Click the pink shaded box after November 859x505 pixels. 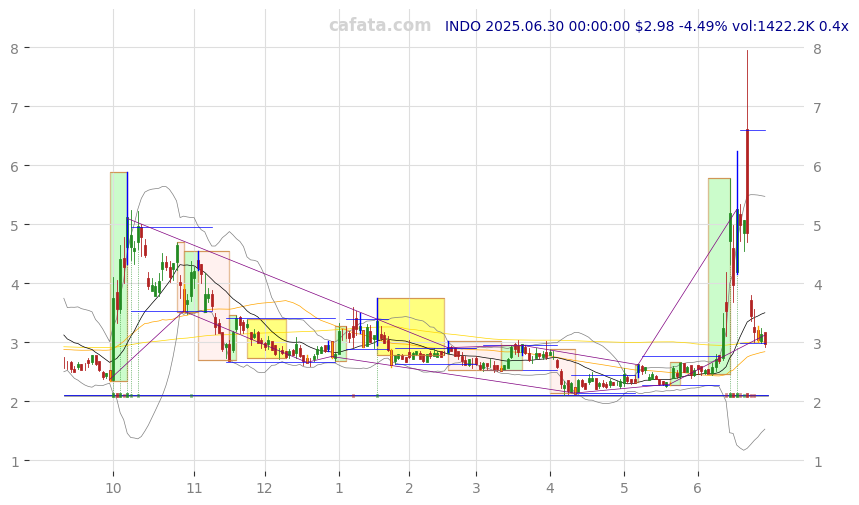tap(214, 306)
